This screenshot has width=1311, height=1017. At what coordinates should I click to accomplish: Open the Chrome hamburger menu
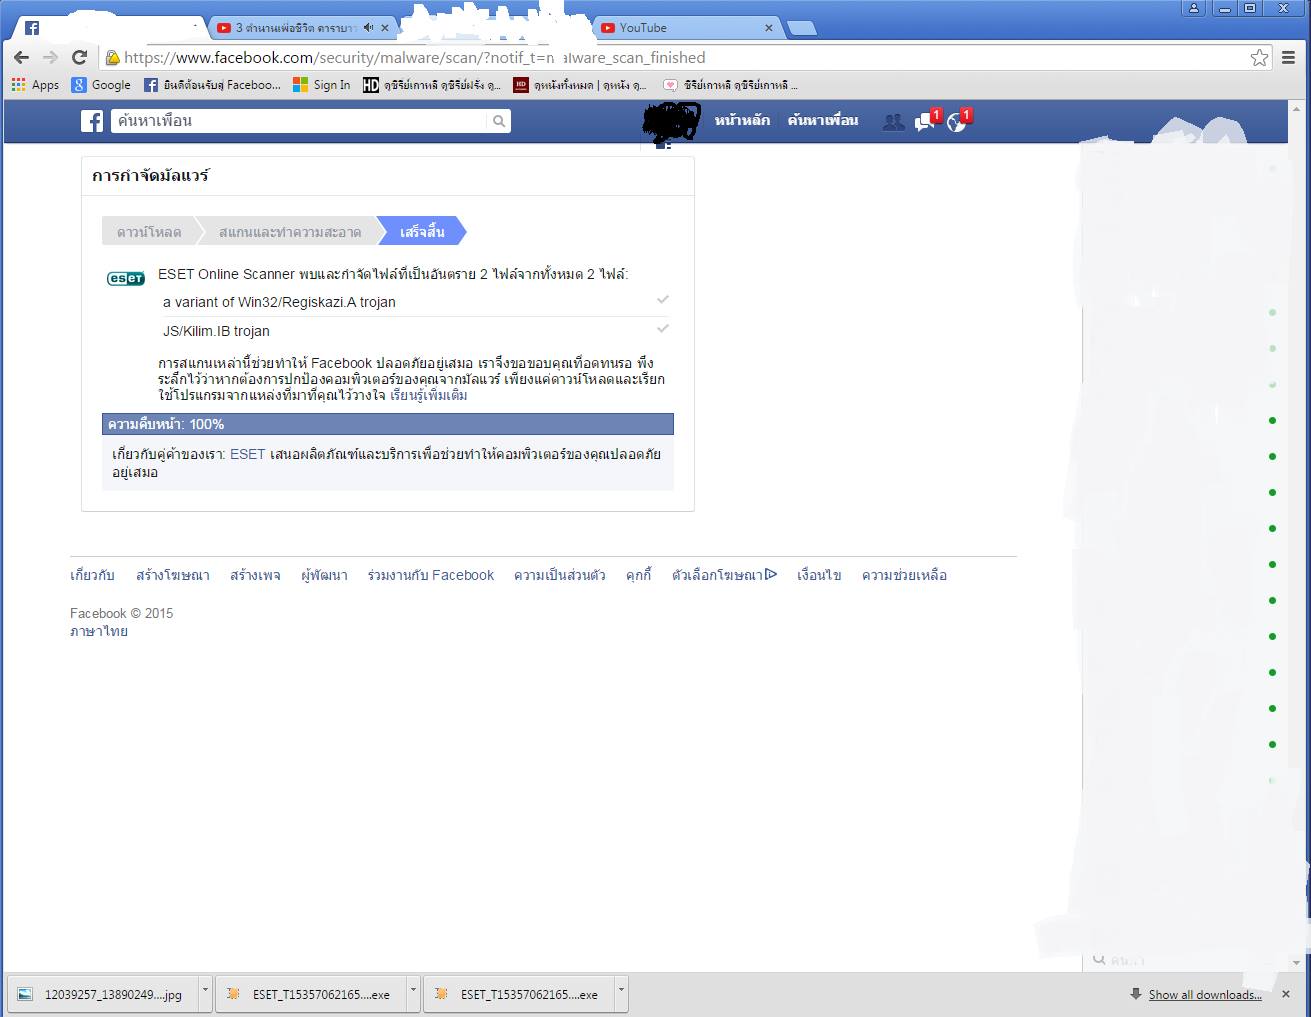(x=1289, y=58)
